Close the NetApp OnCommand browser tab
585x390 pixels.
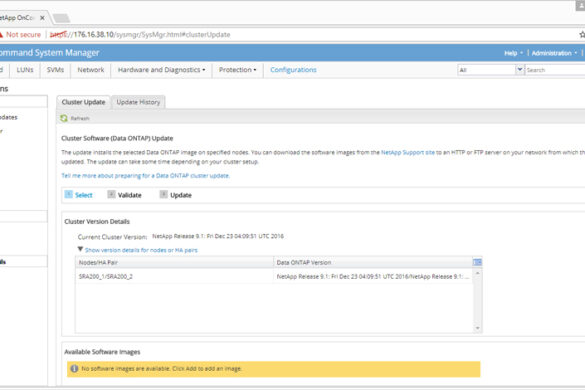(42, 18)
